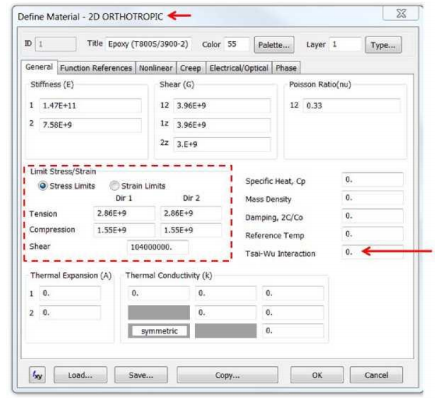Click the Reference Temp field
The height and width of the screenshot is (398, 435).
373,234
